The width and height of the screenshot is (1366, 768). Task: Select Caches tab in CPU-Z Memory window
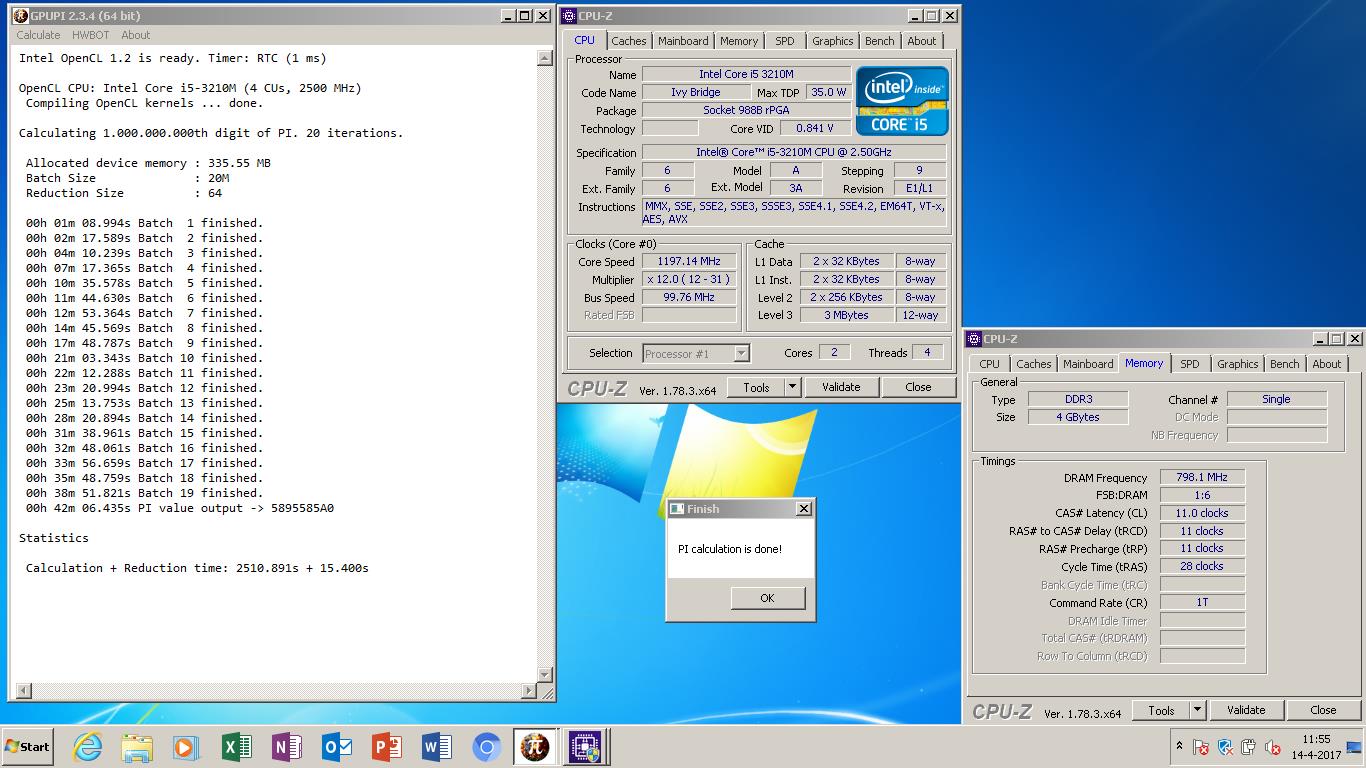coord(1034,364)
